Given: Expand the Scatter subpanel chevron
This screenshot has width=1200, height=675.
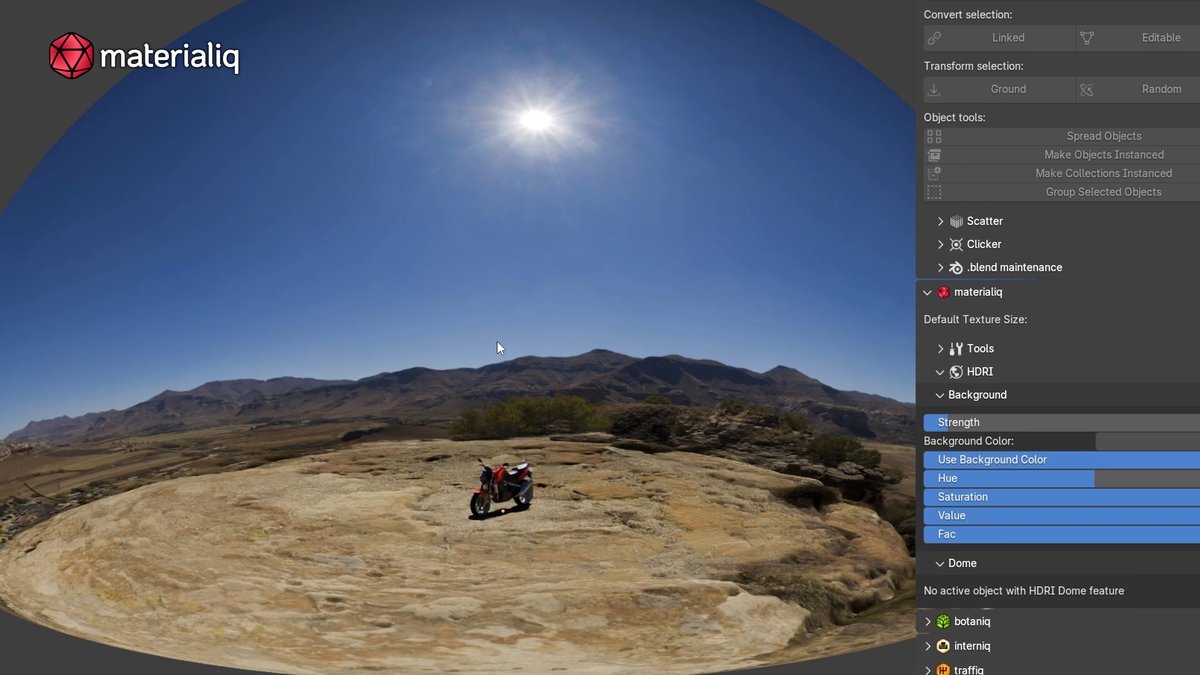Looking at the screenshot, I should pyautogui.click(x=940, y=221).
